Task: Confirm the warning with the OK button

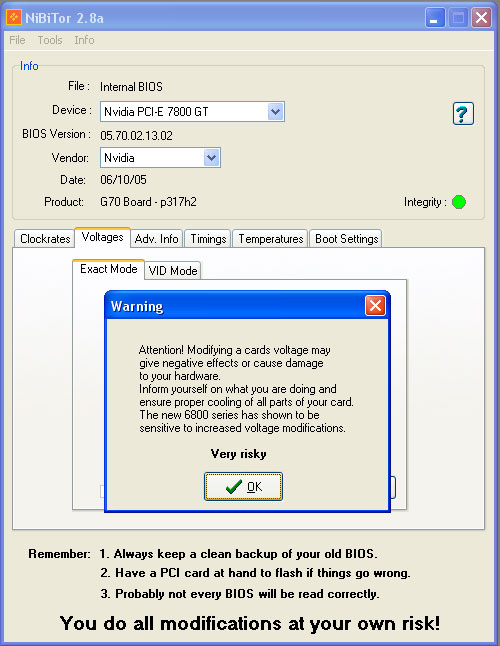Action: [x=243, y=487]
